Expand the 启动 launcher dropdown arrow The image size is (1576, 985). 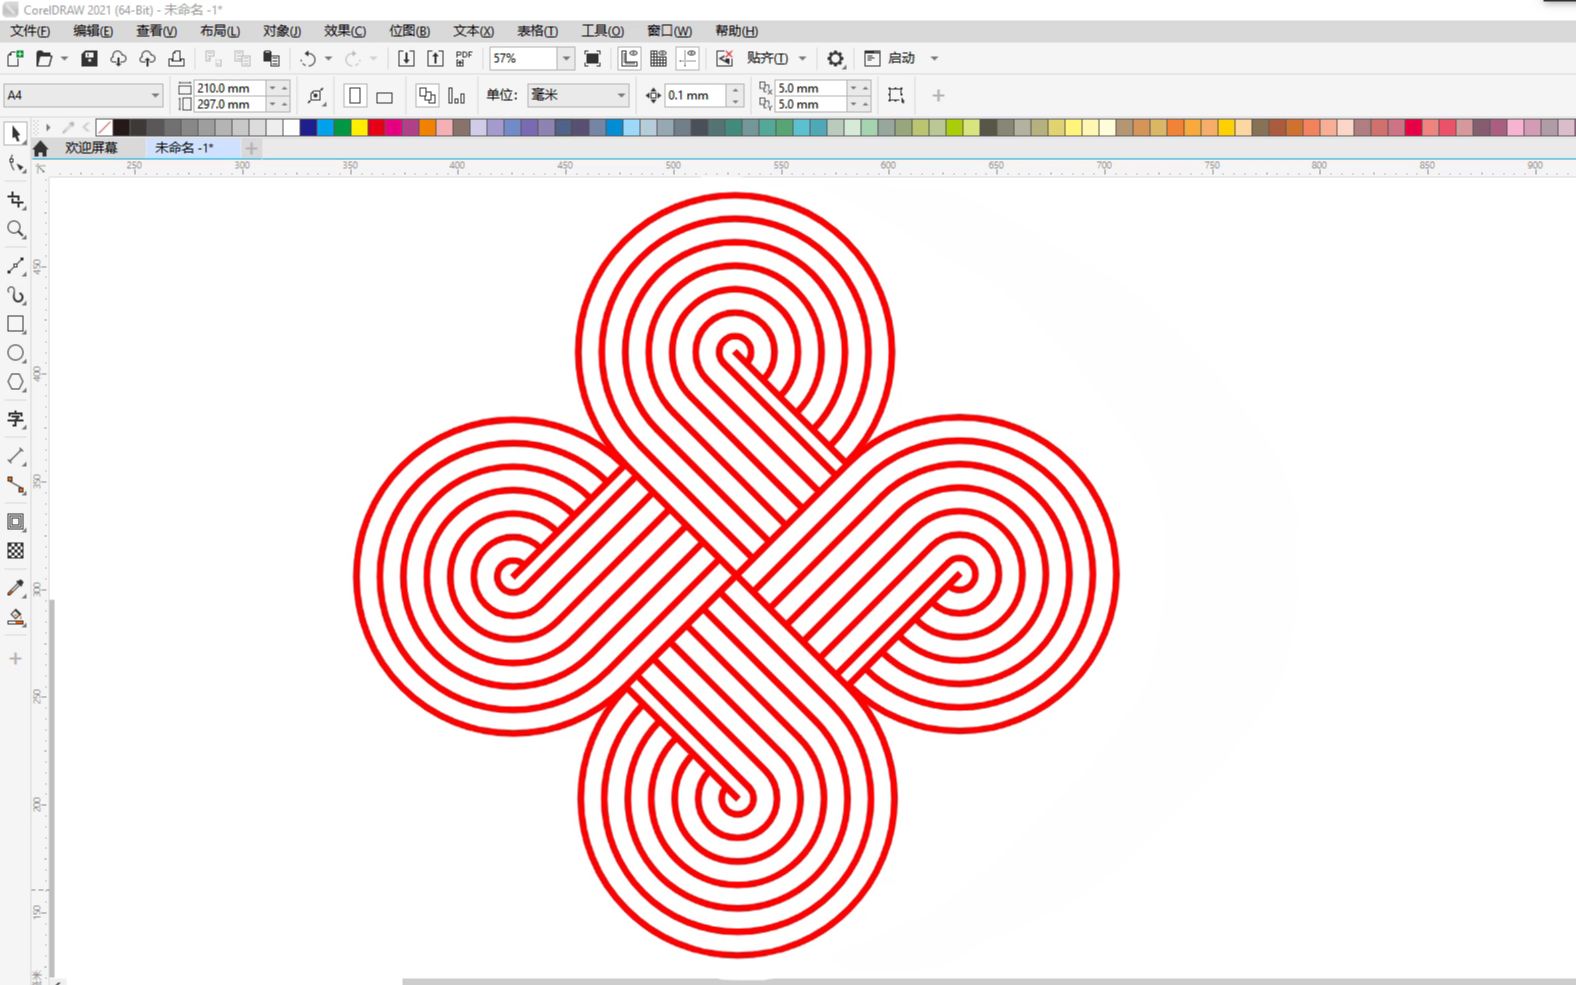tap(934, 59)
